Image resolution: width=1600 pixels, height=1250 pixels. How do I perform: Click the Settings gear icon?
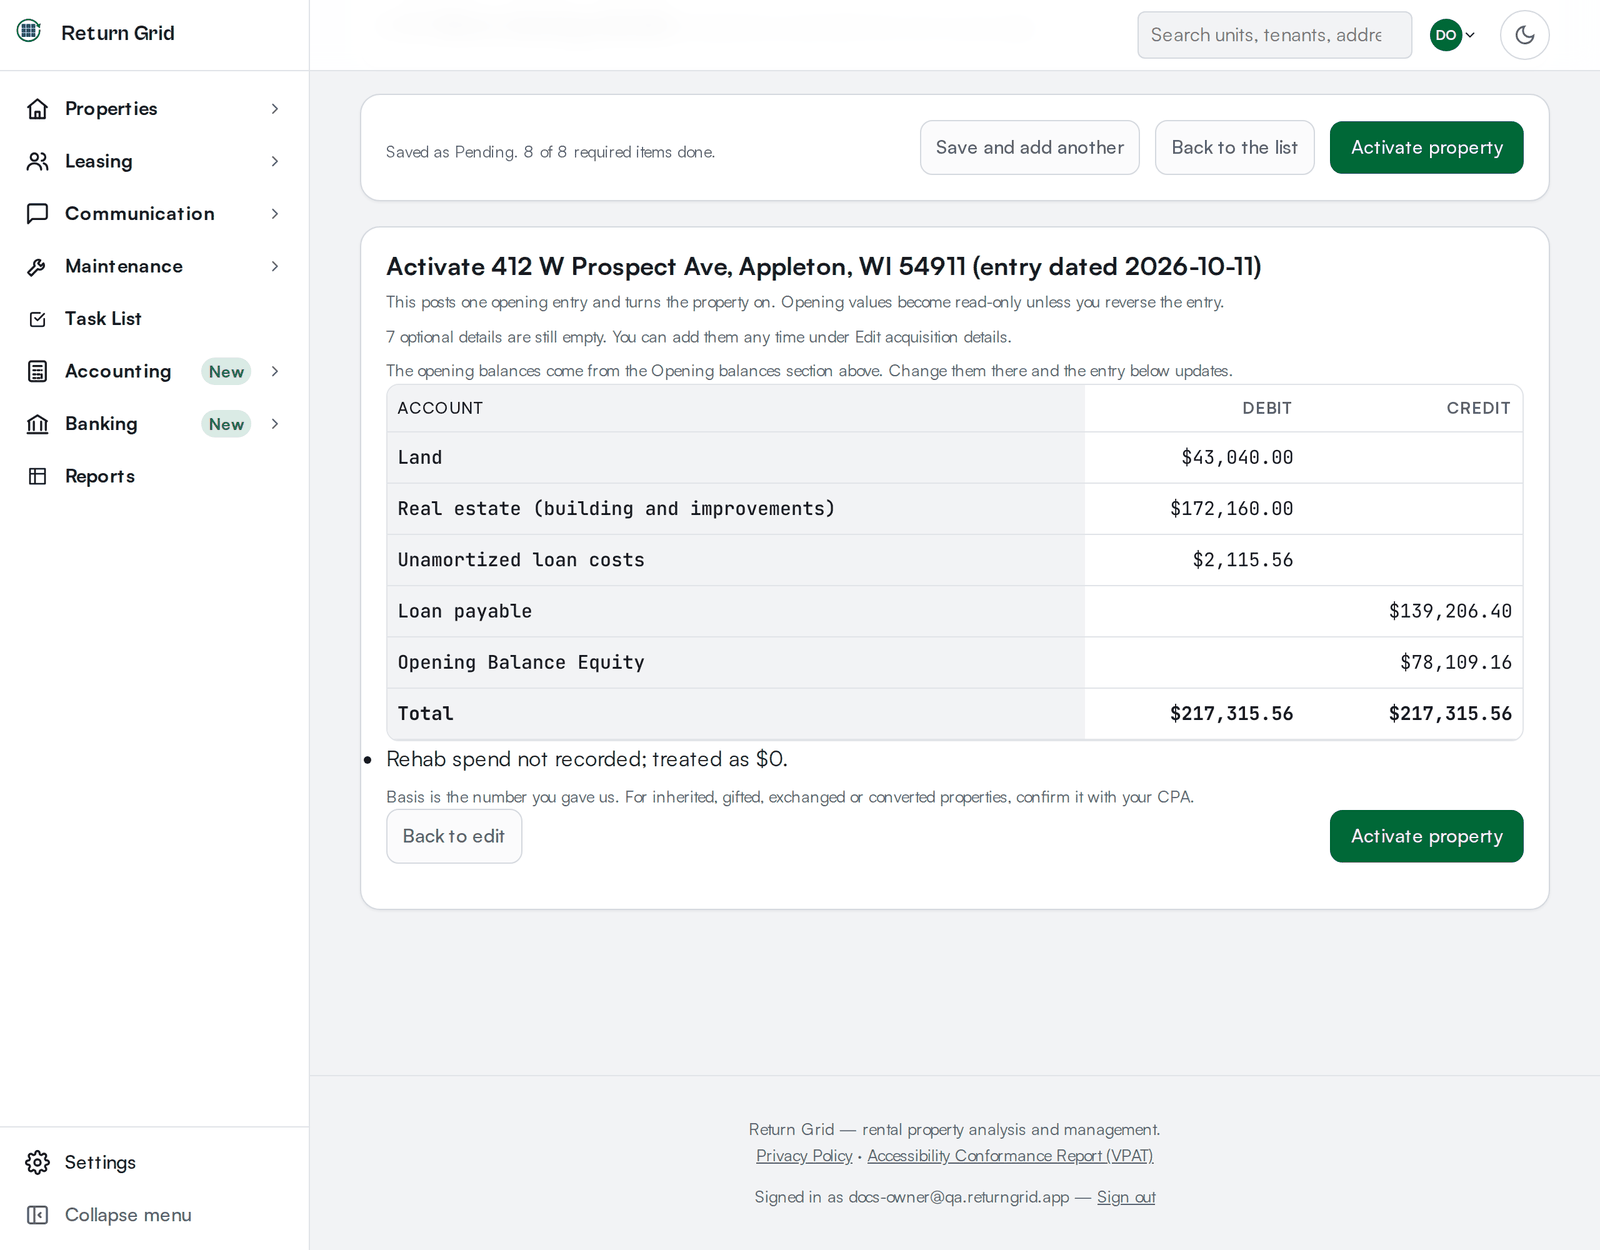(x=38, y=1162)
